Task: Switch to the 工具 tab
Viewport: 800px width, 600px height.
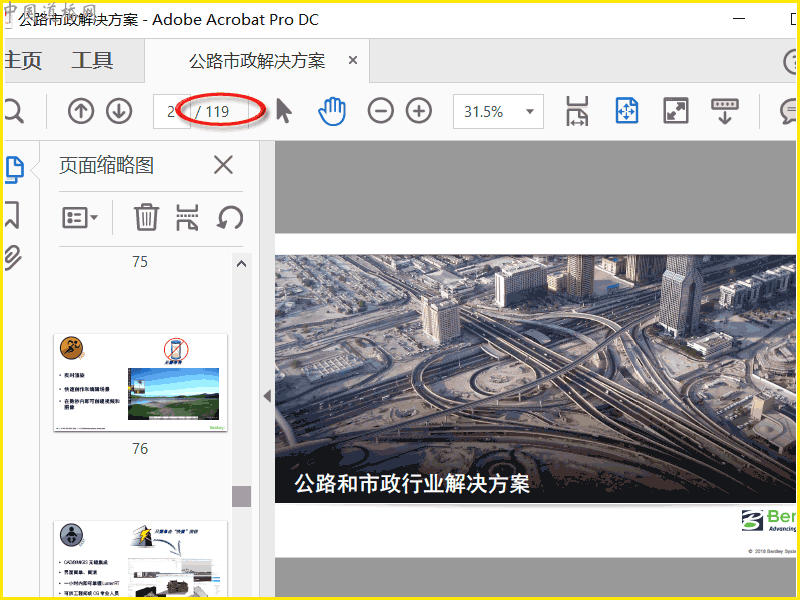Action: pyautogui.click(x=92, y=61)
